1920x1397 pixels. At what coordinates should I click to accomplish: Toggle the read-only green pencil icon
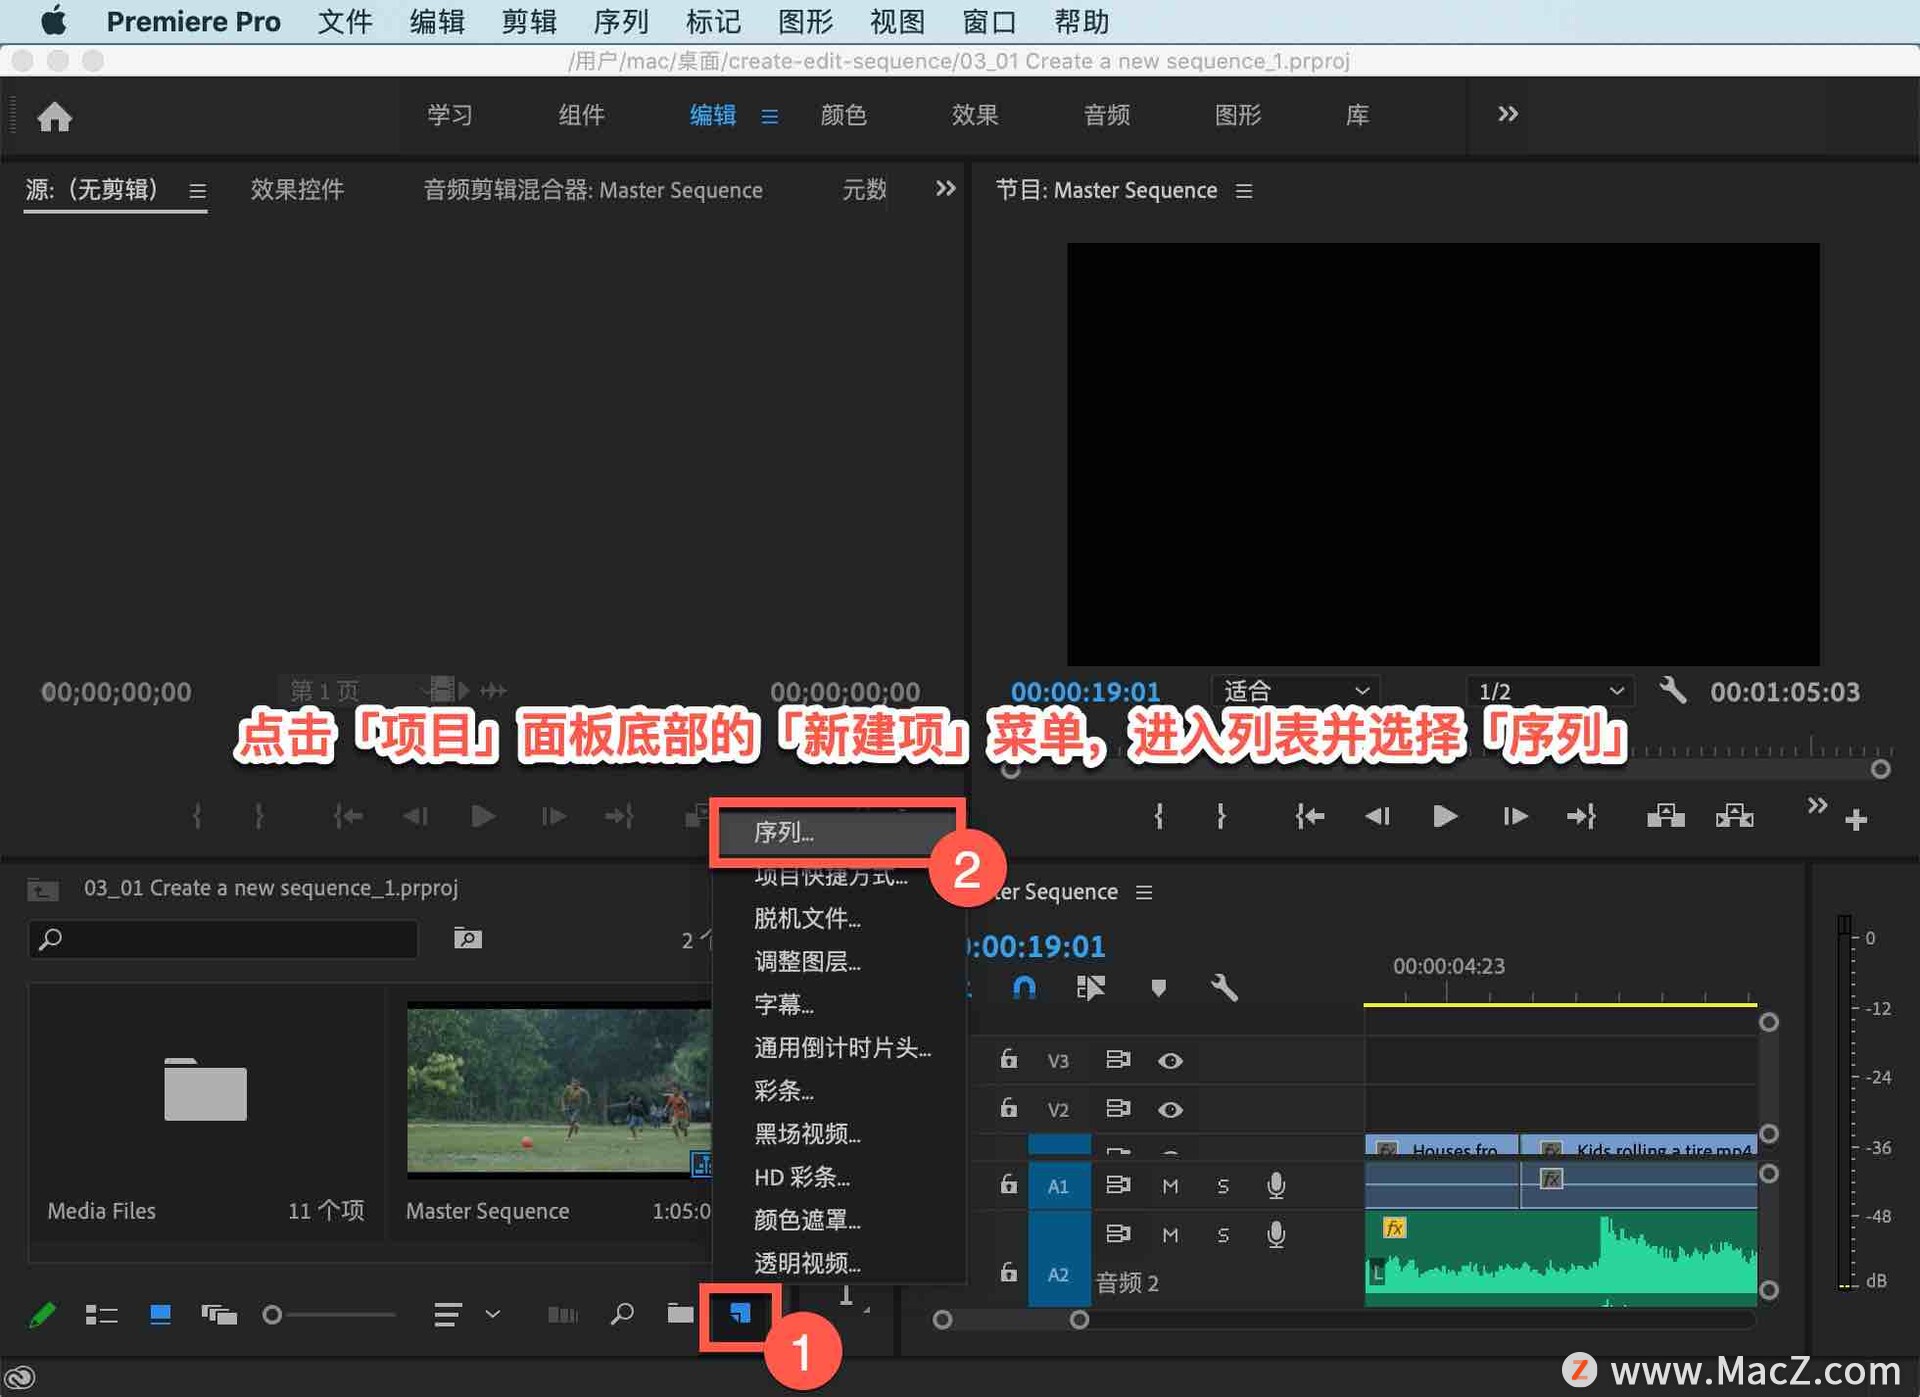(x=42, y=1314)
